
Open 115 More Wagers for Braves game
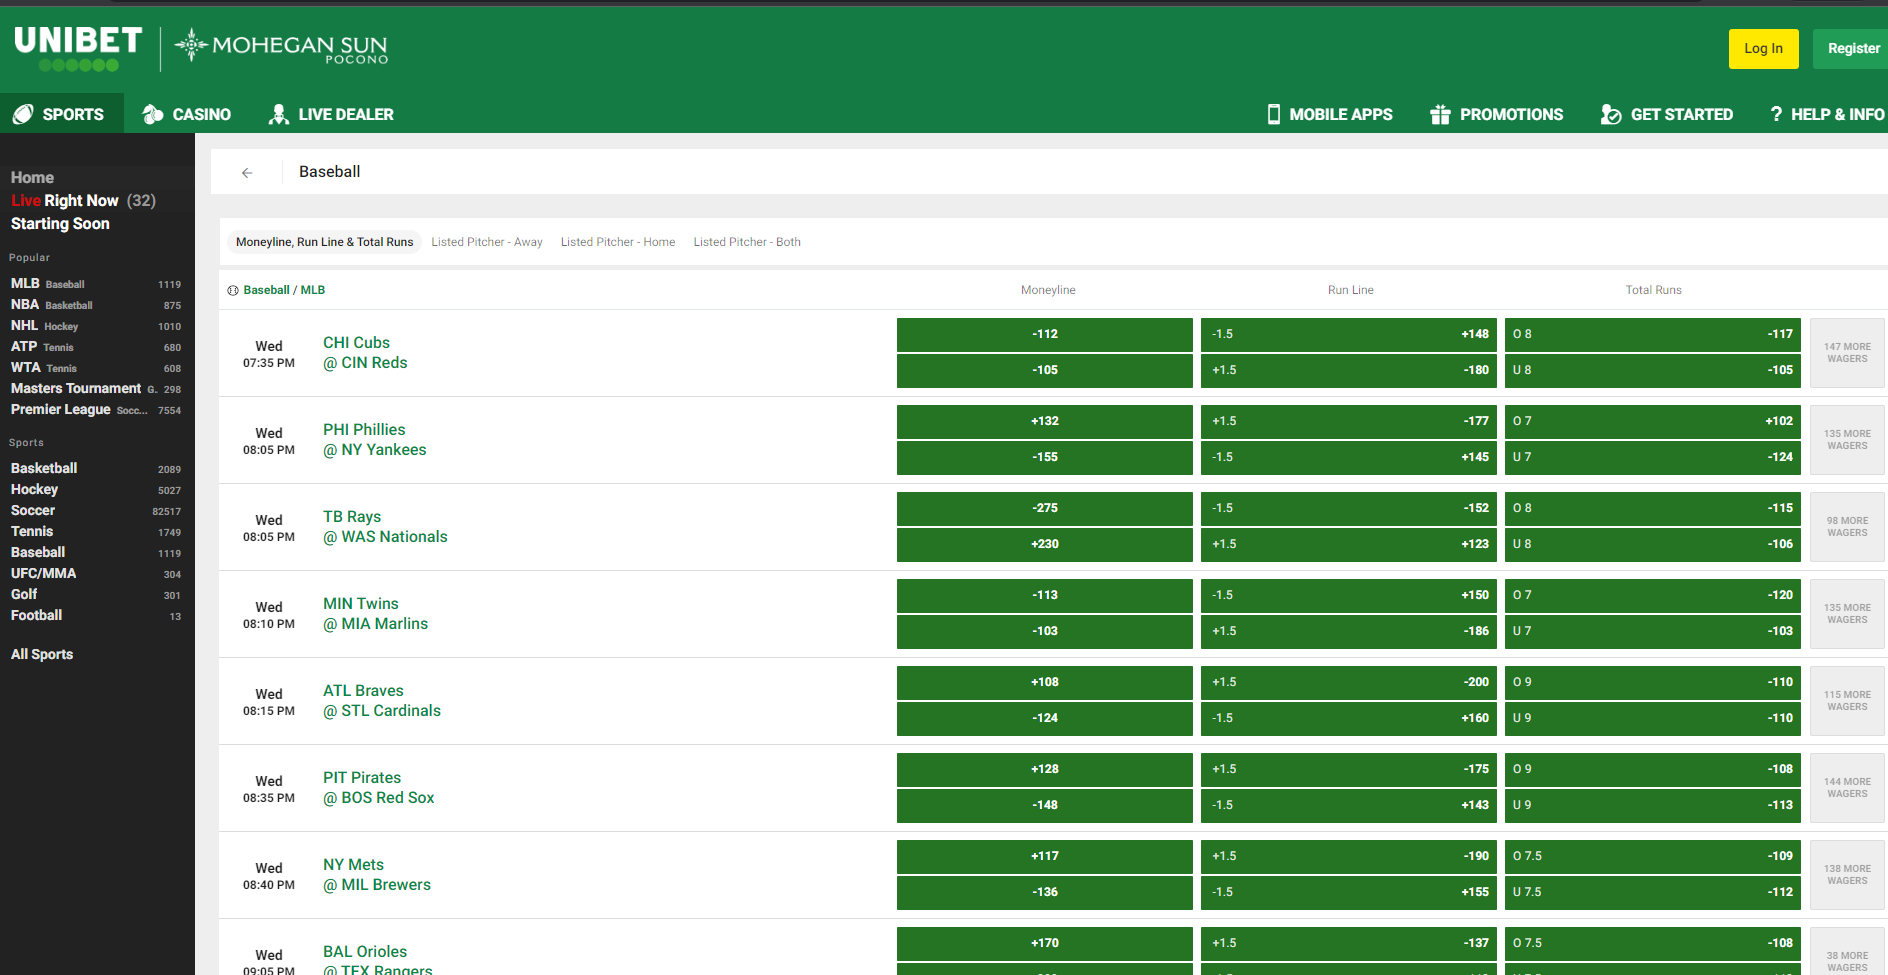coord(1847,700)
